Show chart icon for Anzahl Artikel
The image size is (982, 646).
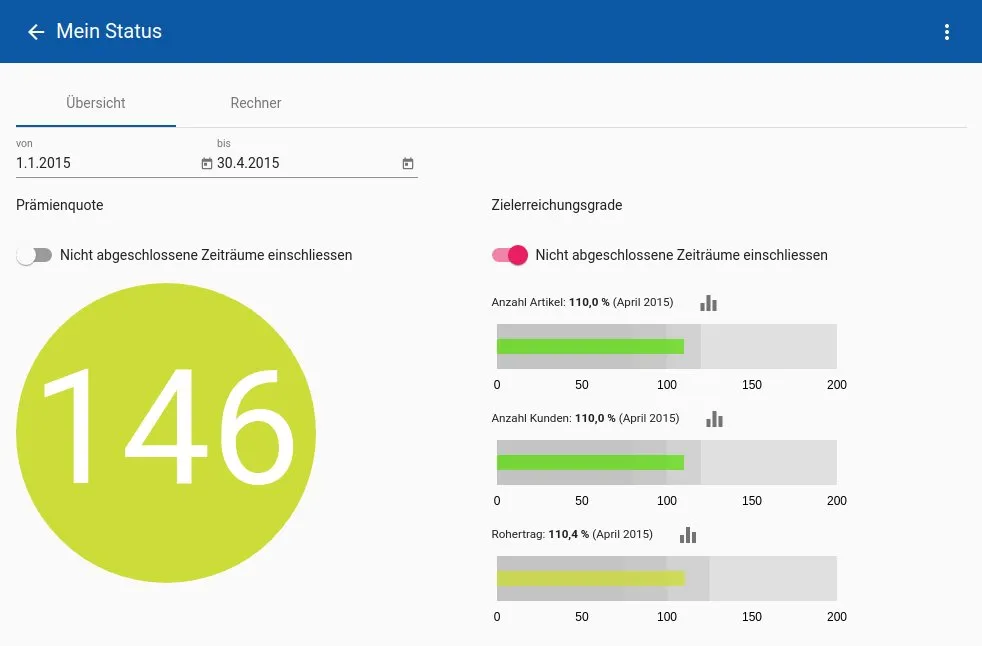(x=708, y=303)
